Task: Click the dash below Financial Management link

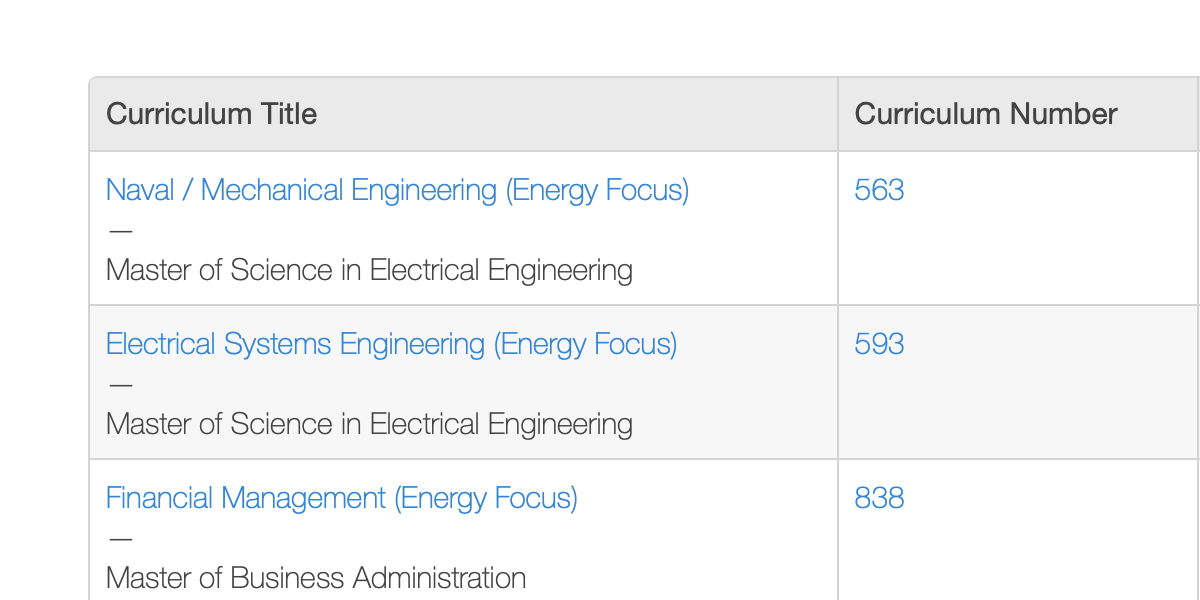Action: click(120, 539)
